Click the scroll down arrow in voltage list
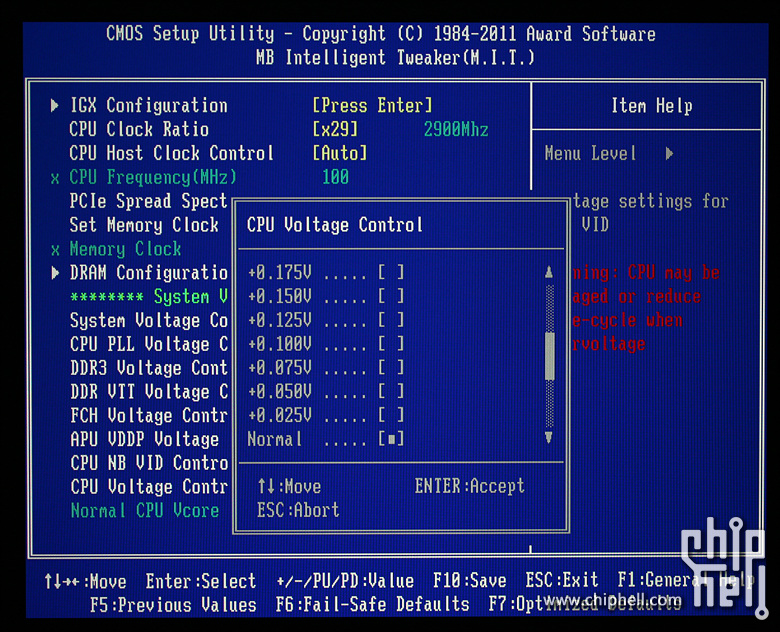The width and height of the screenshot is (780, 632). coord(549,438)
